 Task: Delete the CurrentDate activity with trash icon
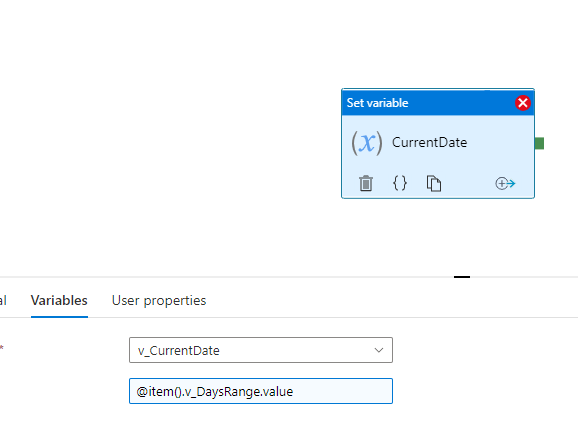pos(366,183)
